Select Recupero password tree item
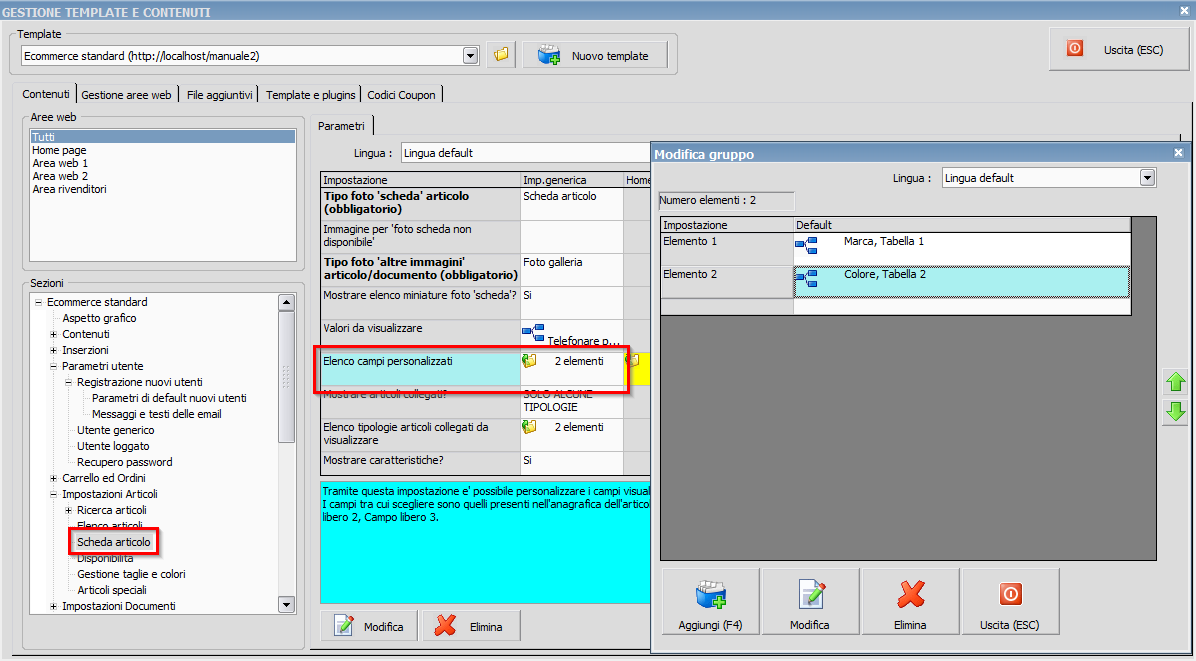This screenshot has width=1196, height=661. [124, 463]
